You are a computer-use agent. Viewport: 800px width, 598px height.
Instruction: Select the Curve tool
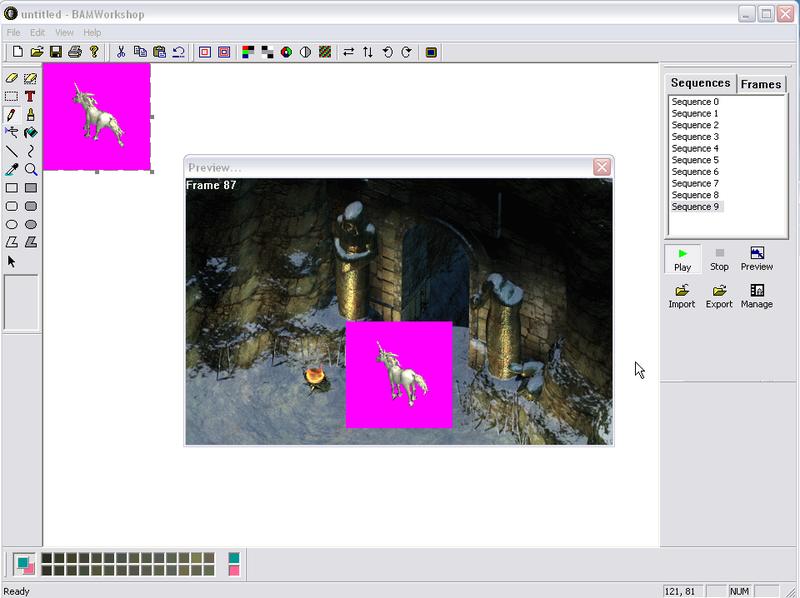pos(31,151)
